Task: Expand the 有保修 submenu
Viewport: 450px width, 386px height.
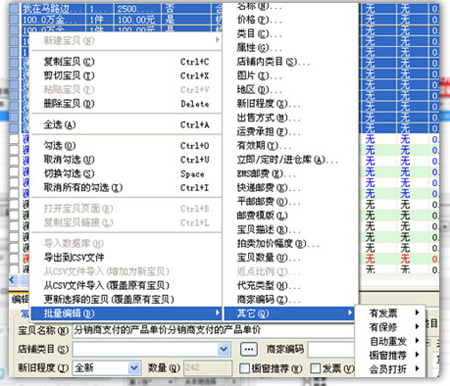Action: pyautogui.click(x=390, y=327)
